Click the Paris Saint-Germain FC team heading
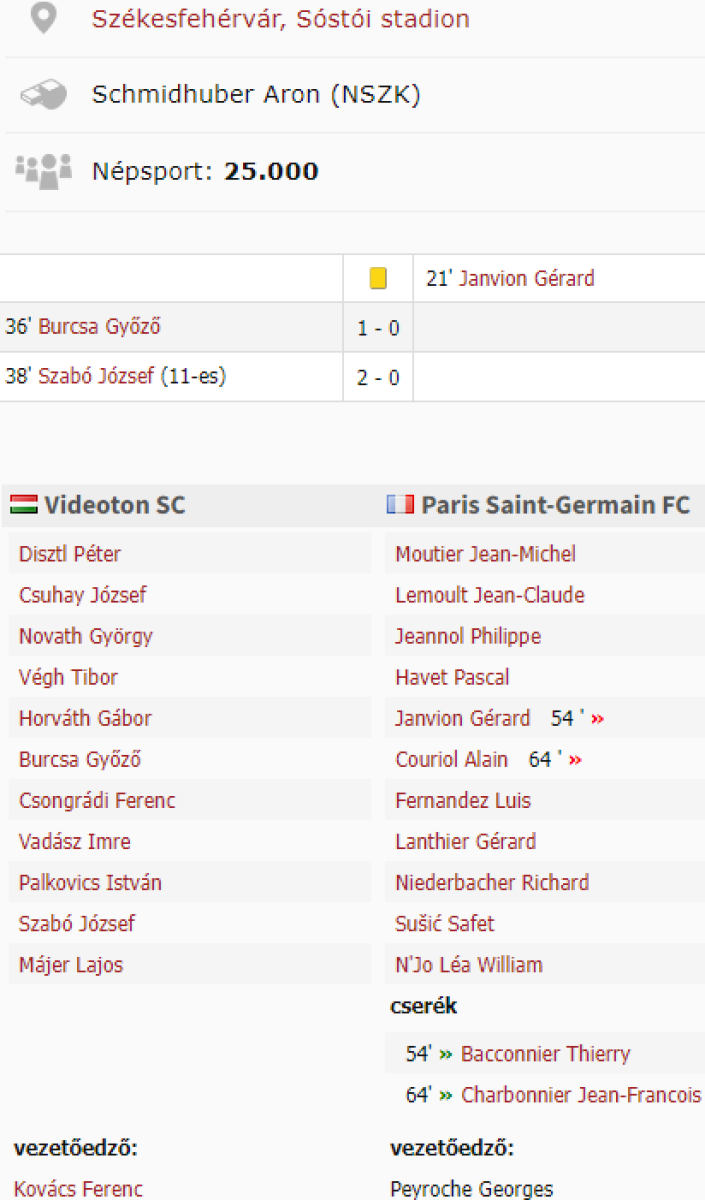 pos(555,505)
